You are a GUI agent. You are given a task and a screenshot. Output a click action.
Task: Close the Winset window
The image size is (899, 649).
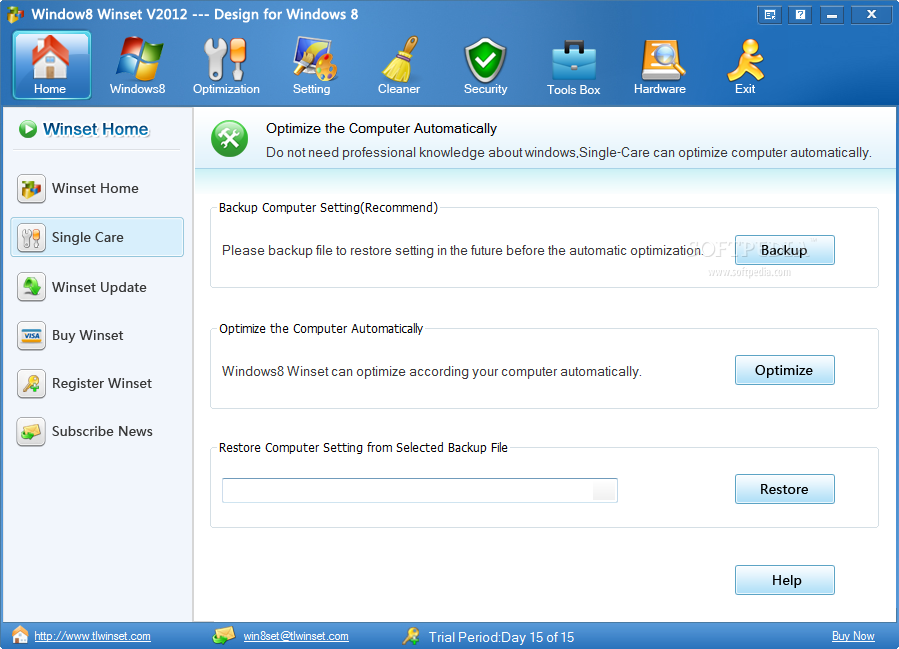[x=871, y=15]
